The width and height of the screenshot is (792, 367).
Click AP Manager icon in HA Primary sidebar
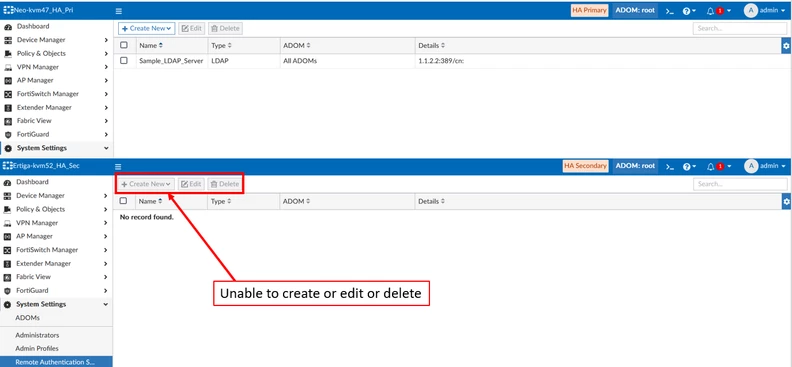8,80
